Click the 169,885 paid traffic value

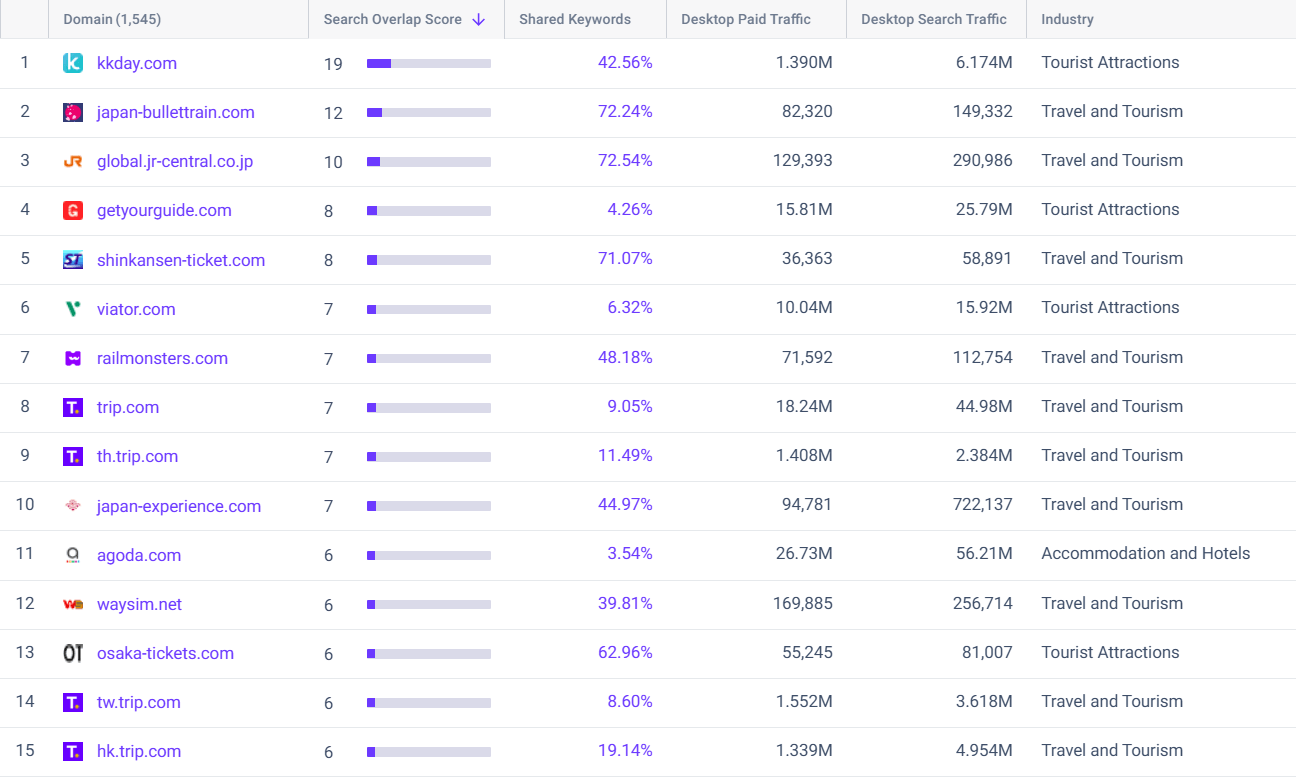tap(803, 603)
